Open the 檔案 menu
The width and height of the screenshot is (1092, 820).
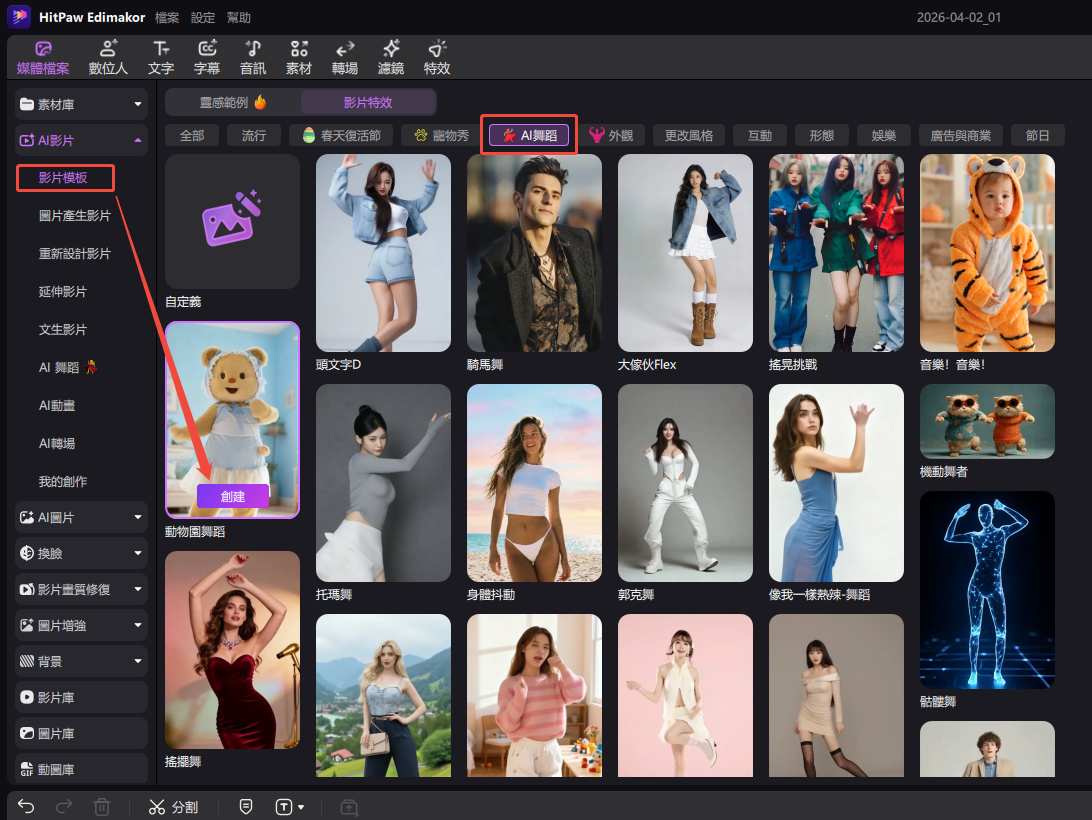coord(168,18)
